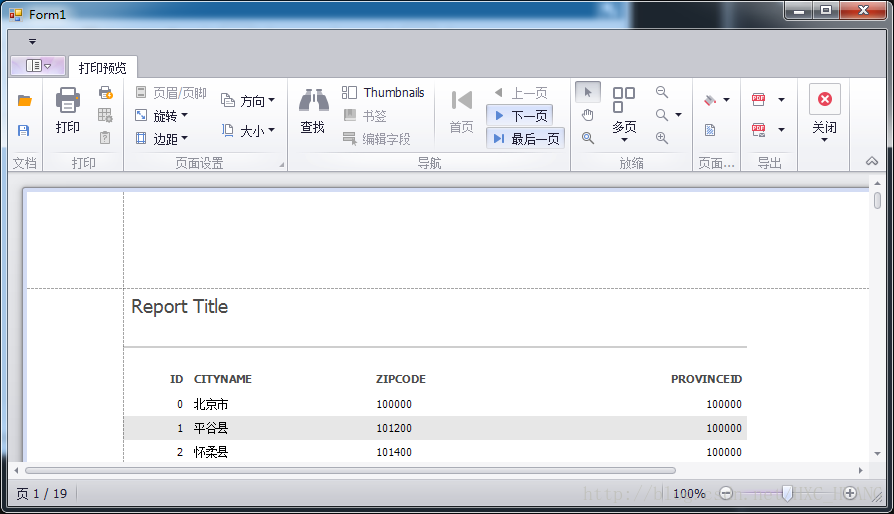894x514 pixels.
Task: Open 页眉/页脚 header and footer
Action: click(171, 92)
